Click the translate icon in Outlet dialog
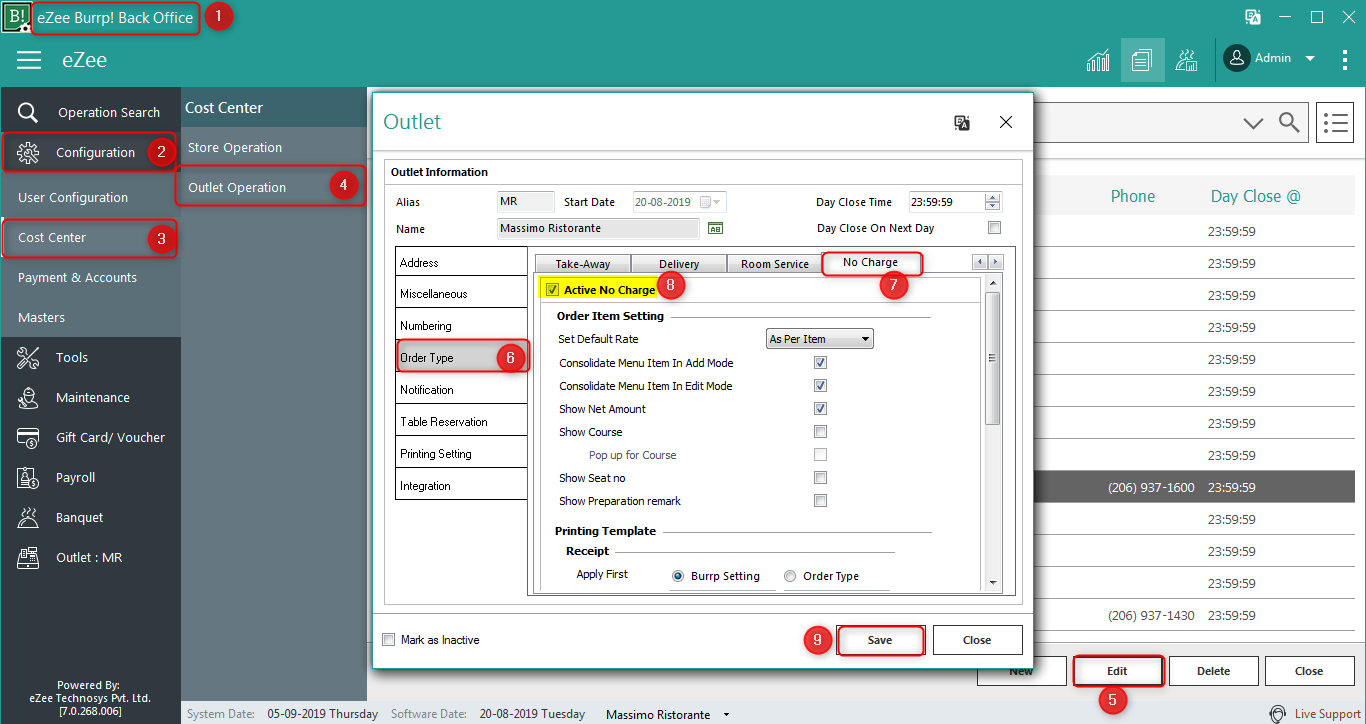Image resolution: width=1366 pixels, height=724 pixels. click(962, 122)
